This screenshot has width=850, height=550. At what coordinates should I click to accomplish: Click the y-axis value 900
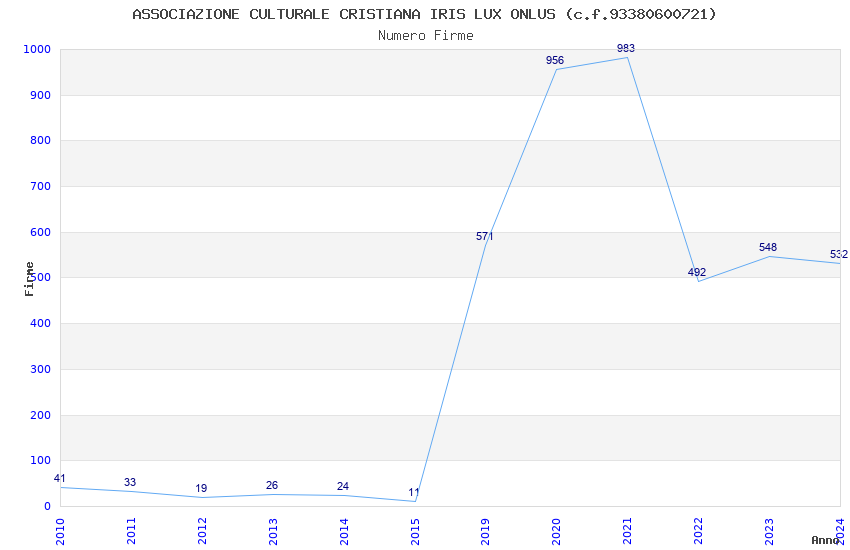[41, 95]
